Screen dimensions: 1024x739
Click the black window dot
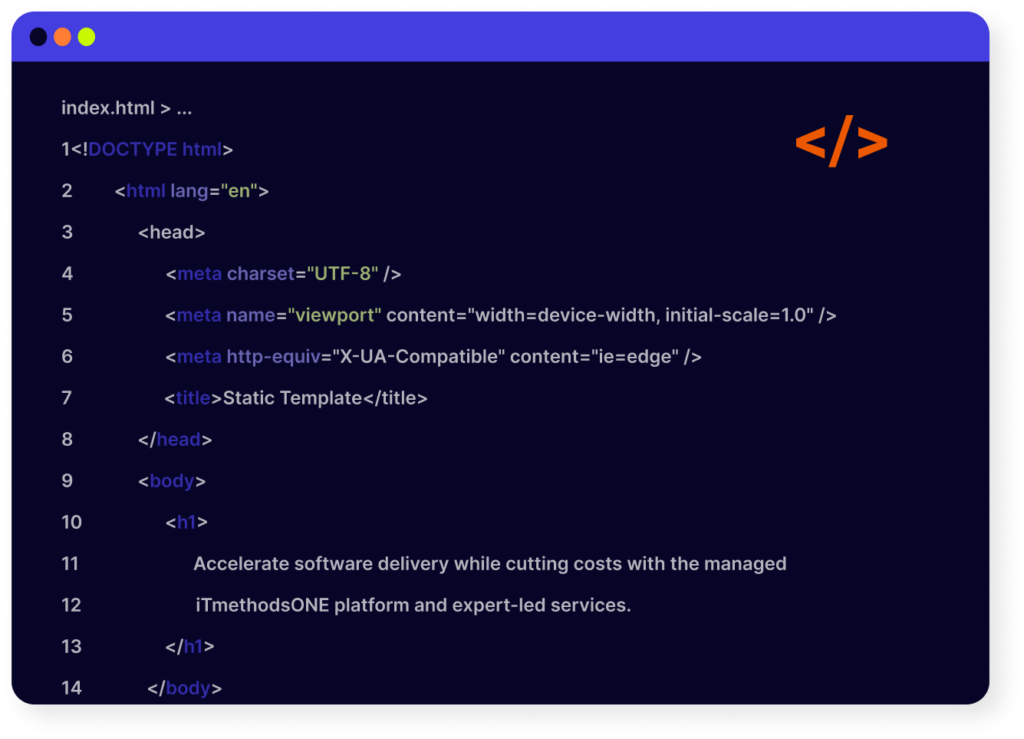coord(39,37)
